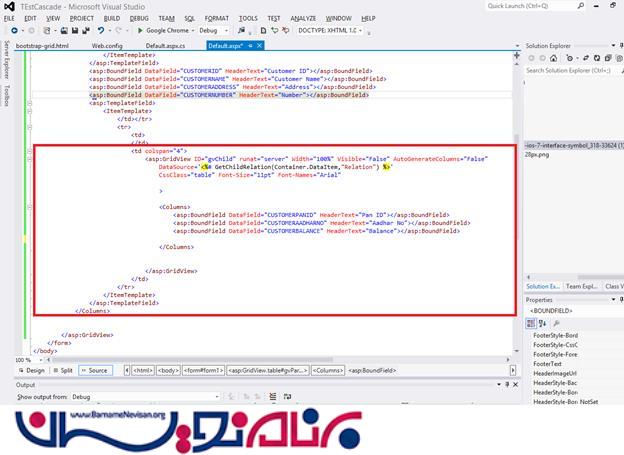Switch to the Web.config tab
The width and height of the screenshot is (624, 455).
point(107,46)
